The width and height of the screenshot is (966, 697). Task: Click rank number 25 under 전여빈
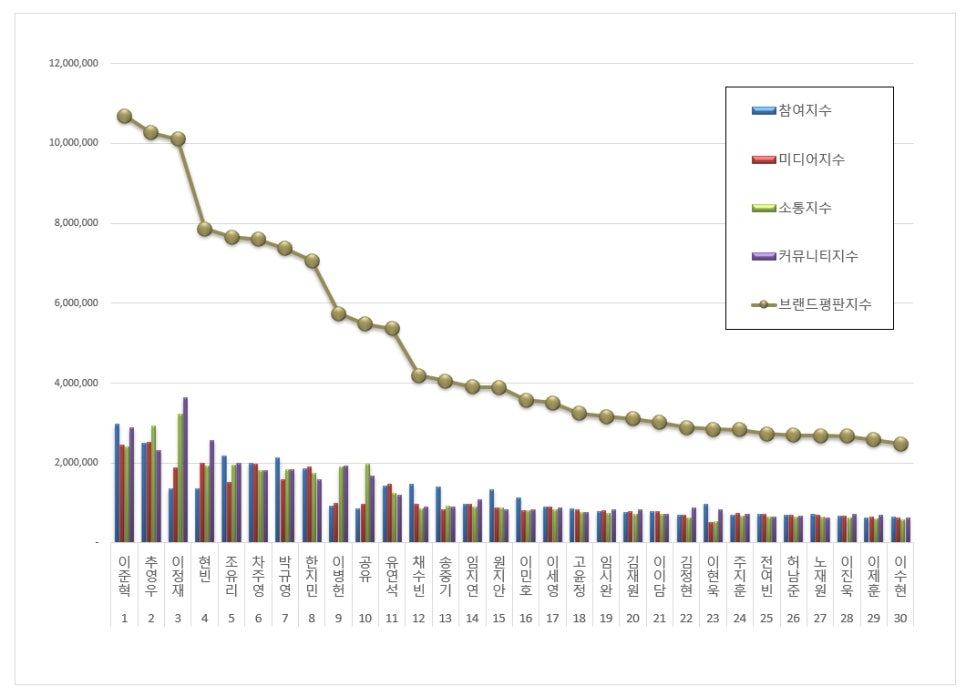click(766, 618)
